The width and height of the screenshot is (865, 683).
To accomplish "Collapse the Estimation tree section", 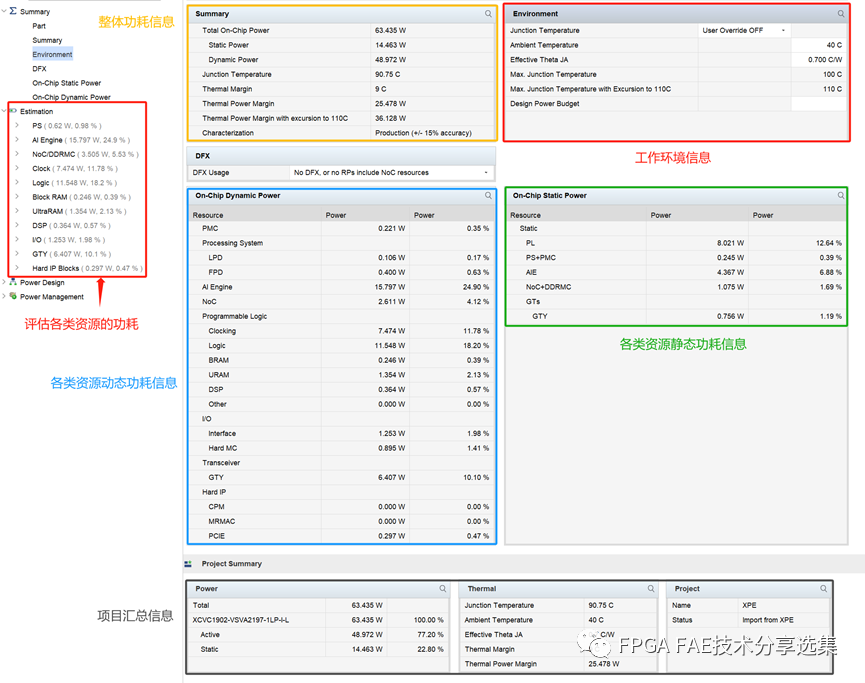I will tap(5, 111).
